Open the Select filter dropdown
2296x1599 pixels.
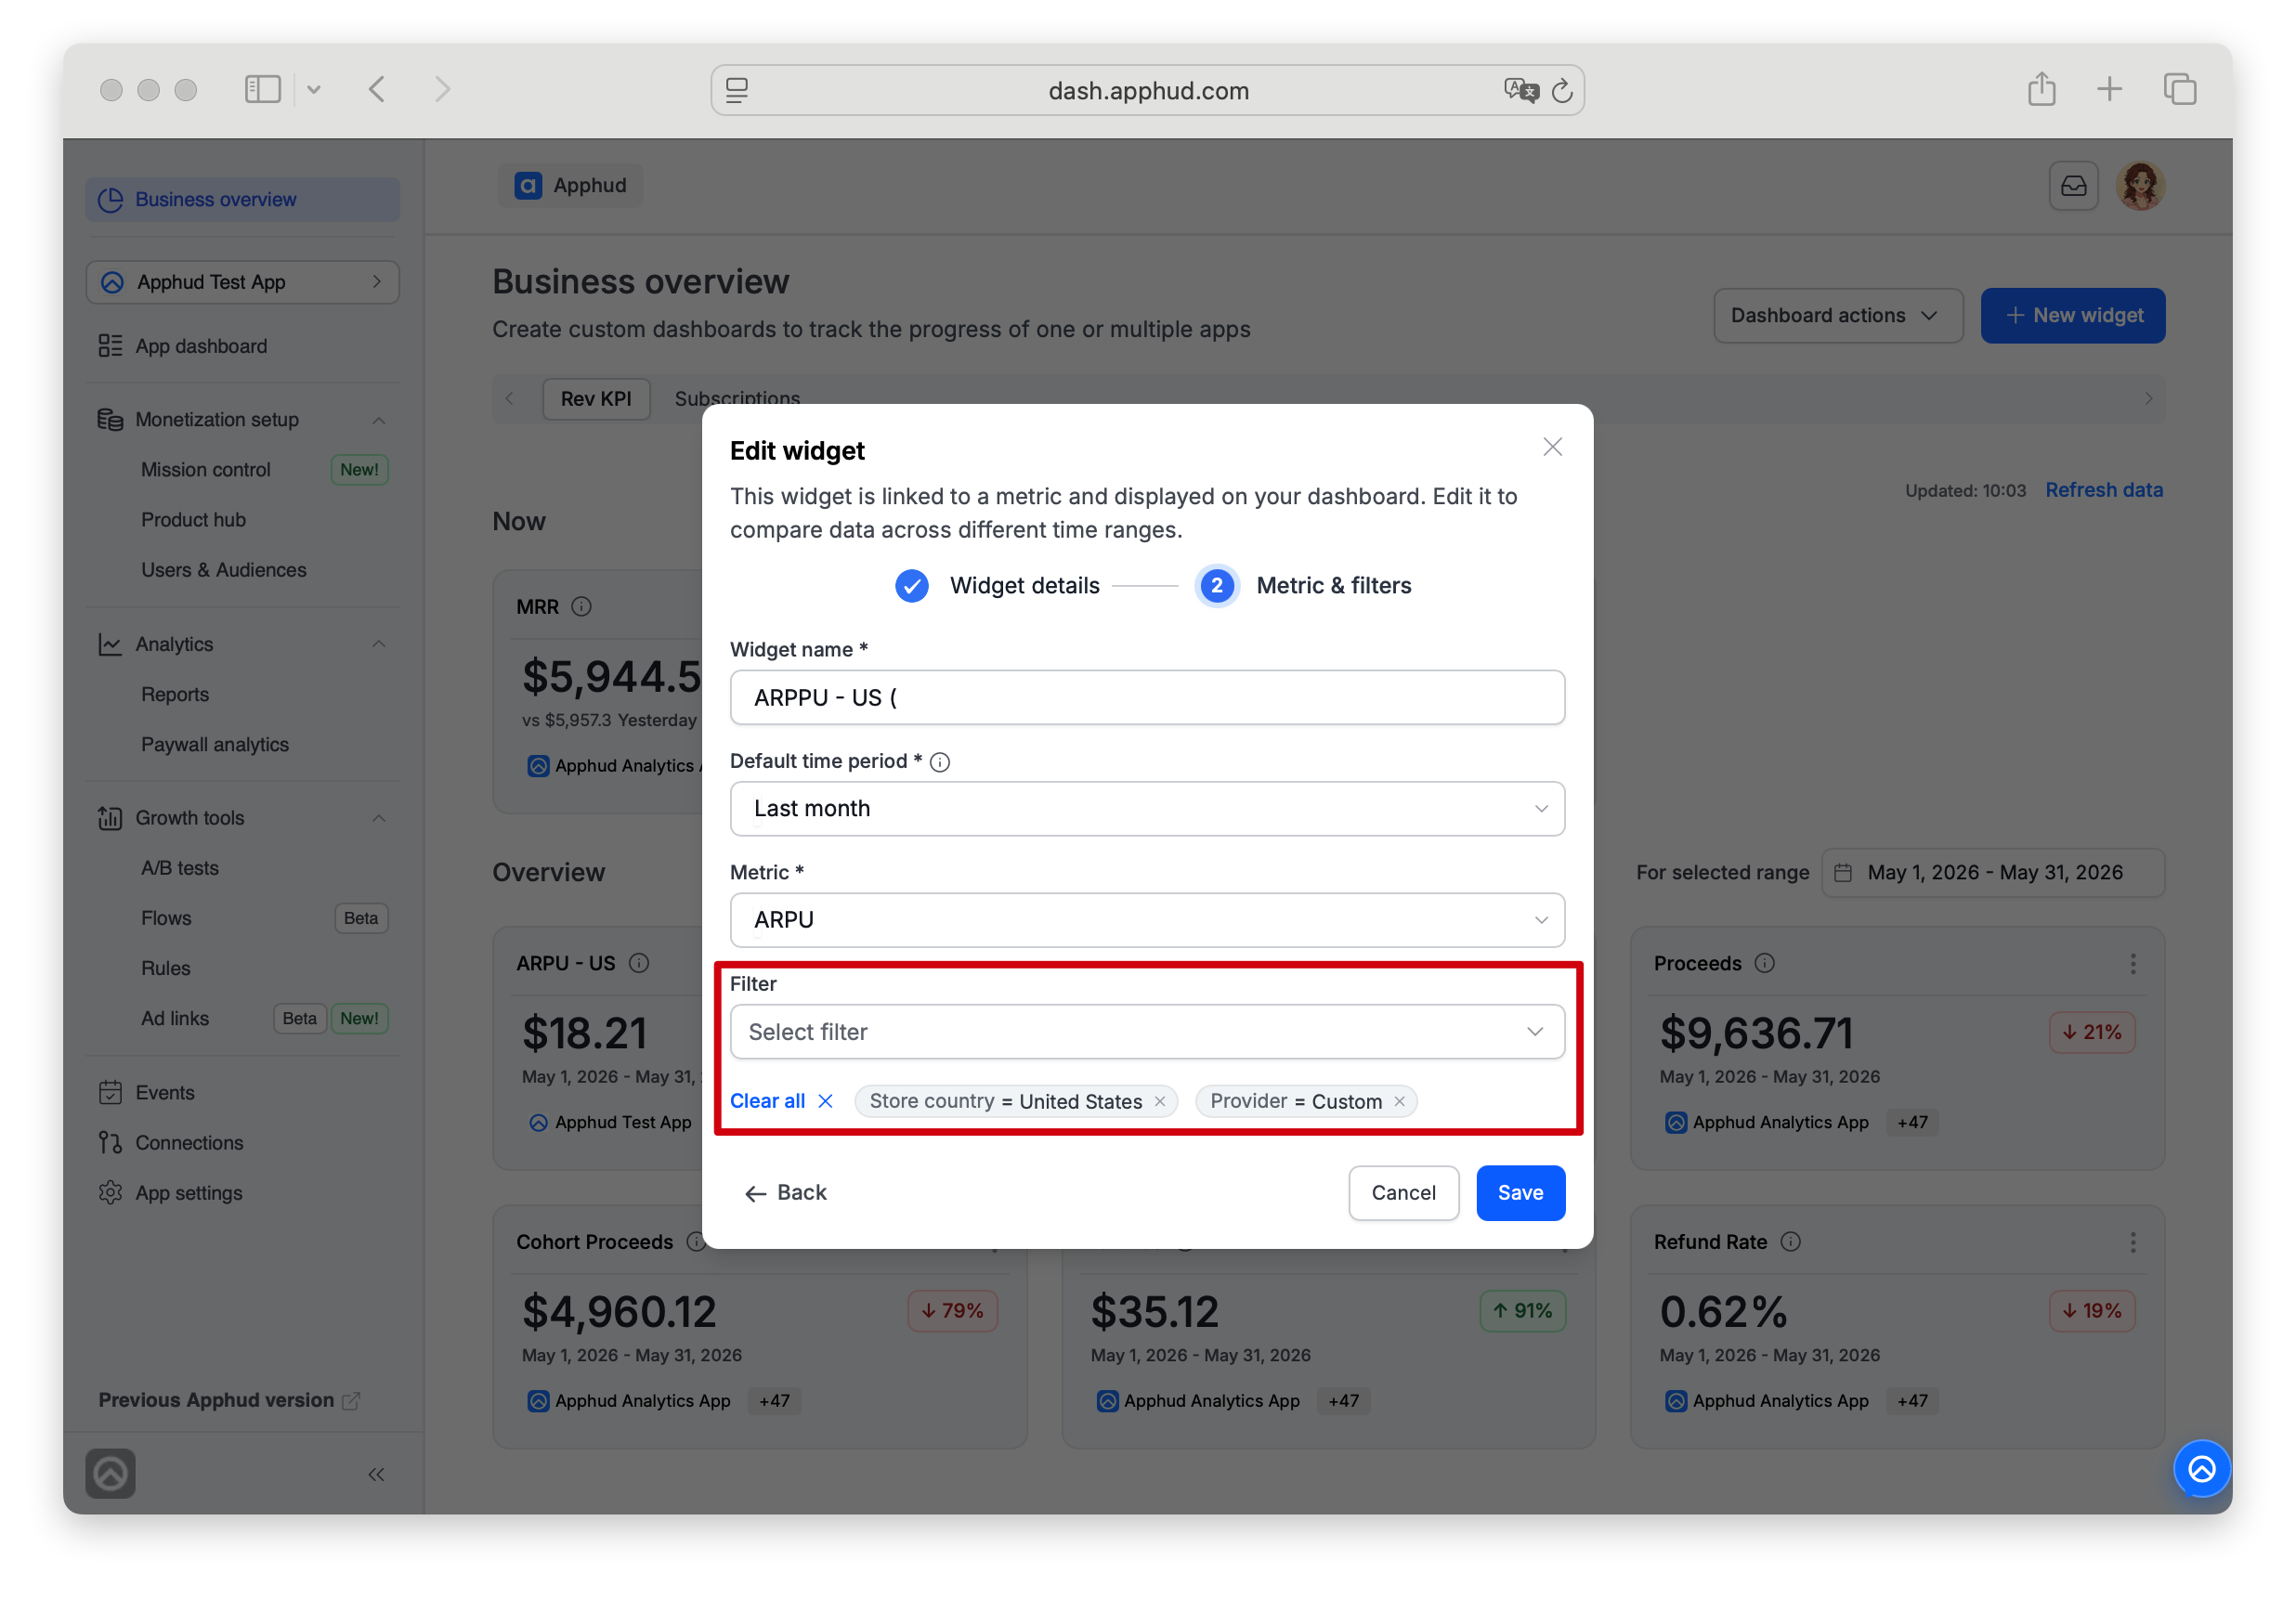pyautogui.click(x=1147, y=1031)
